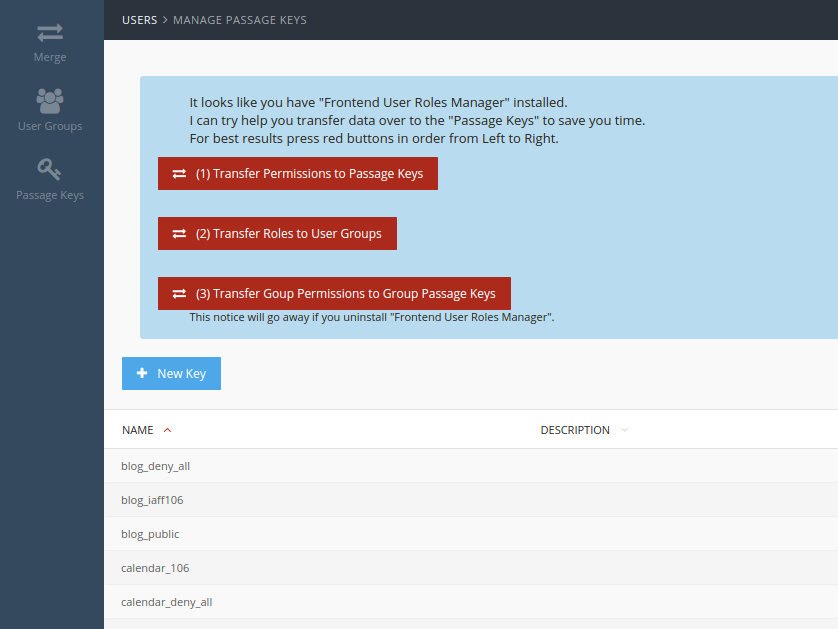Click Transfer Roles to User Groups

(277, 234)
